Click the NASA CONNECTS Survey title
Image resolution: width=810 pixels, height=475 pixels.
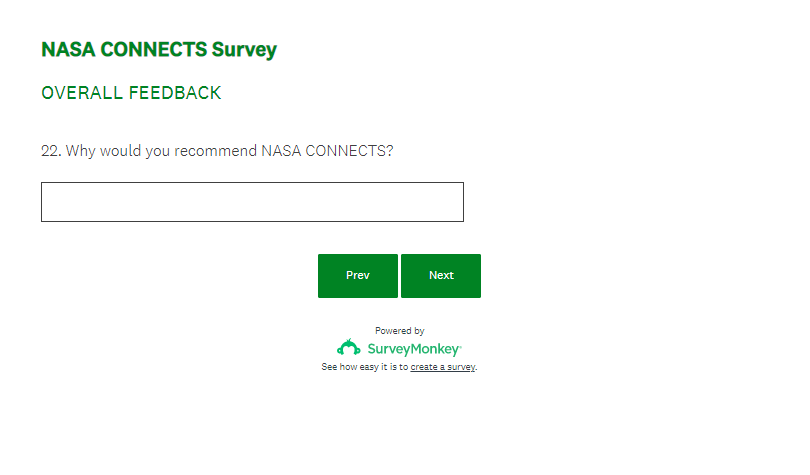coord(159,50)
